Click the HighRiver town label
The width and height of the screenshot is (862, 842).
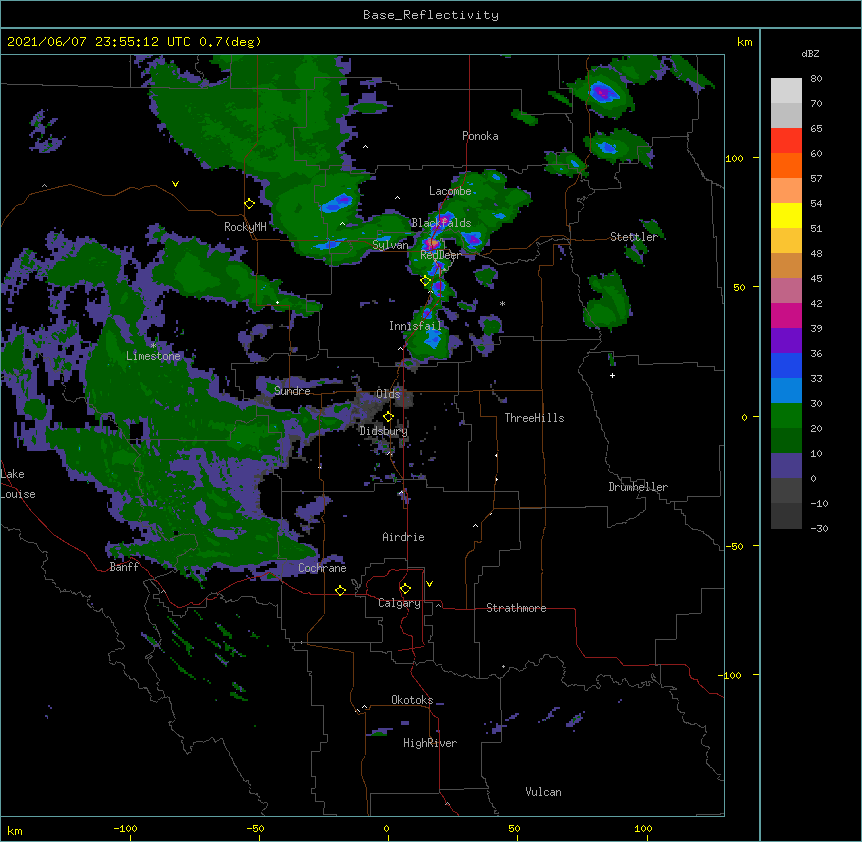pyautogui.click(x=430, y=743)
